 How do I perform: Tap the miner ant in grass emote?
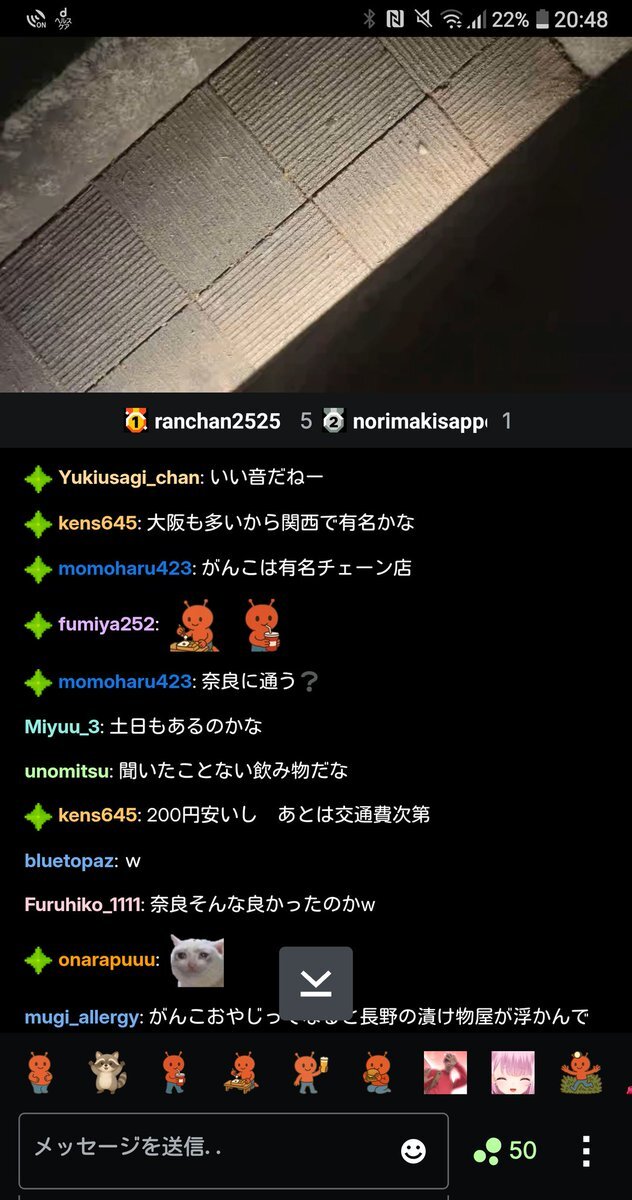point(581,1072)
